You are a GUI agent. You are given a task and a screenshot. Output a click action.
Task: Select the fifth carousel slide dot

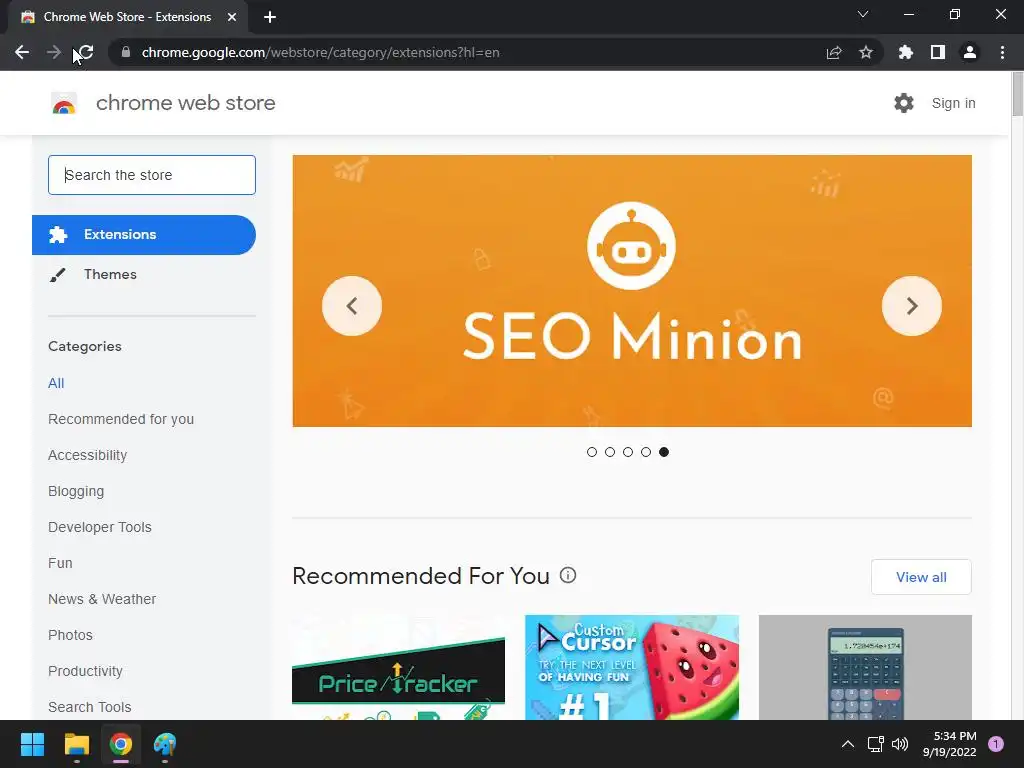point(664,452)
